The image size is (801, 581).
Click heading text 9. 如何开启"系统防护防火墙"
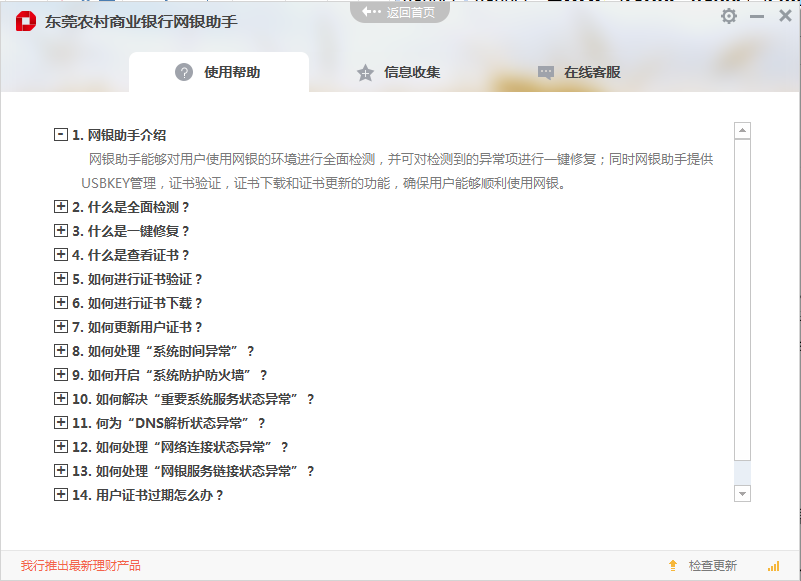pos(170,375)
